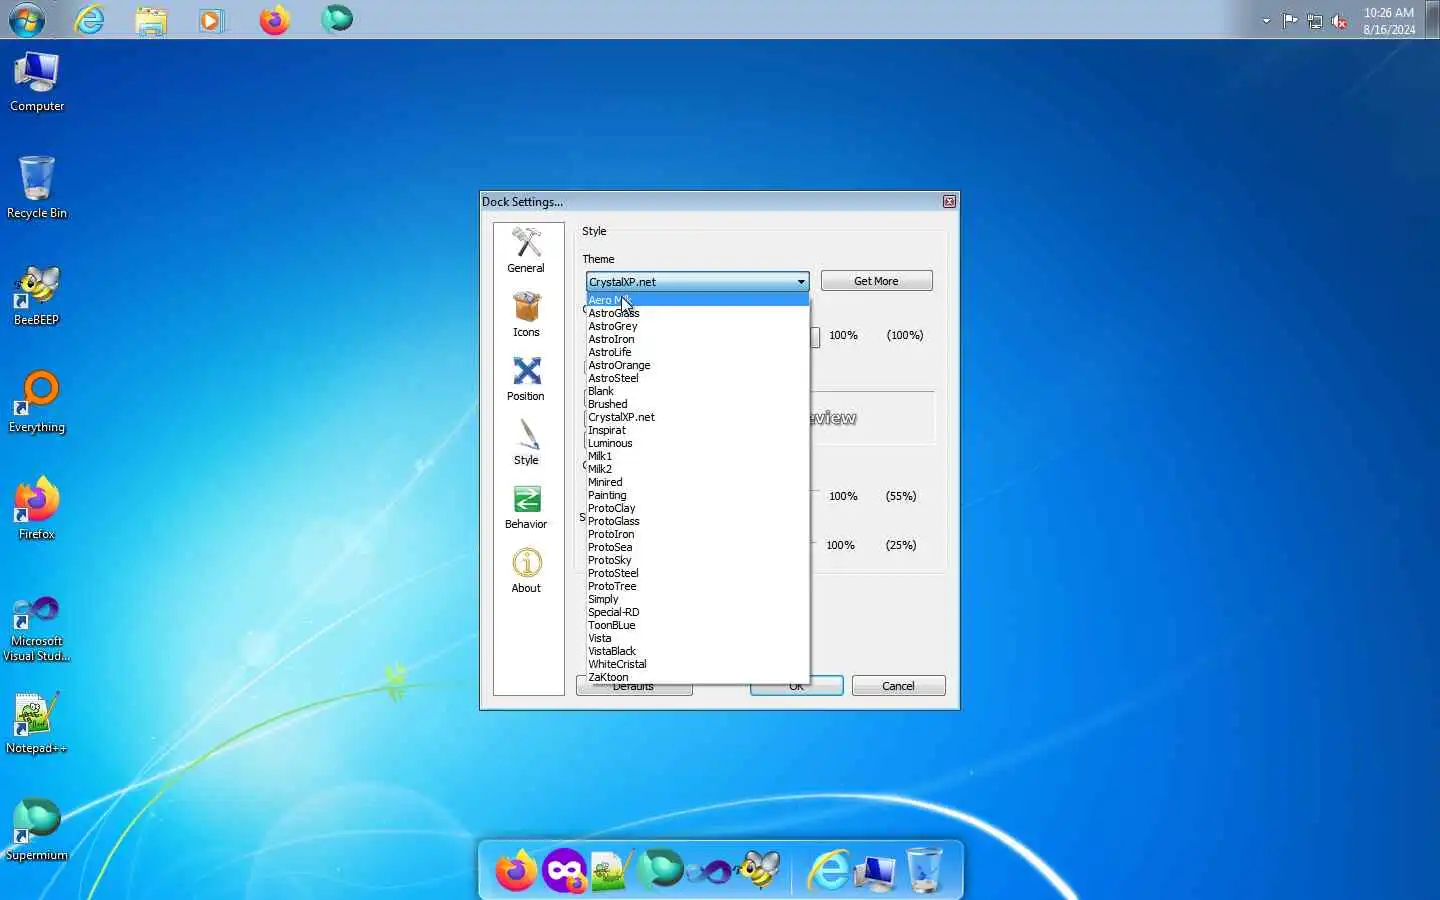Screen dimensions: 1440x900
Task: Cancel the Dock Settings dialog
Action: tap(898, 686)
